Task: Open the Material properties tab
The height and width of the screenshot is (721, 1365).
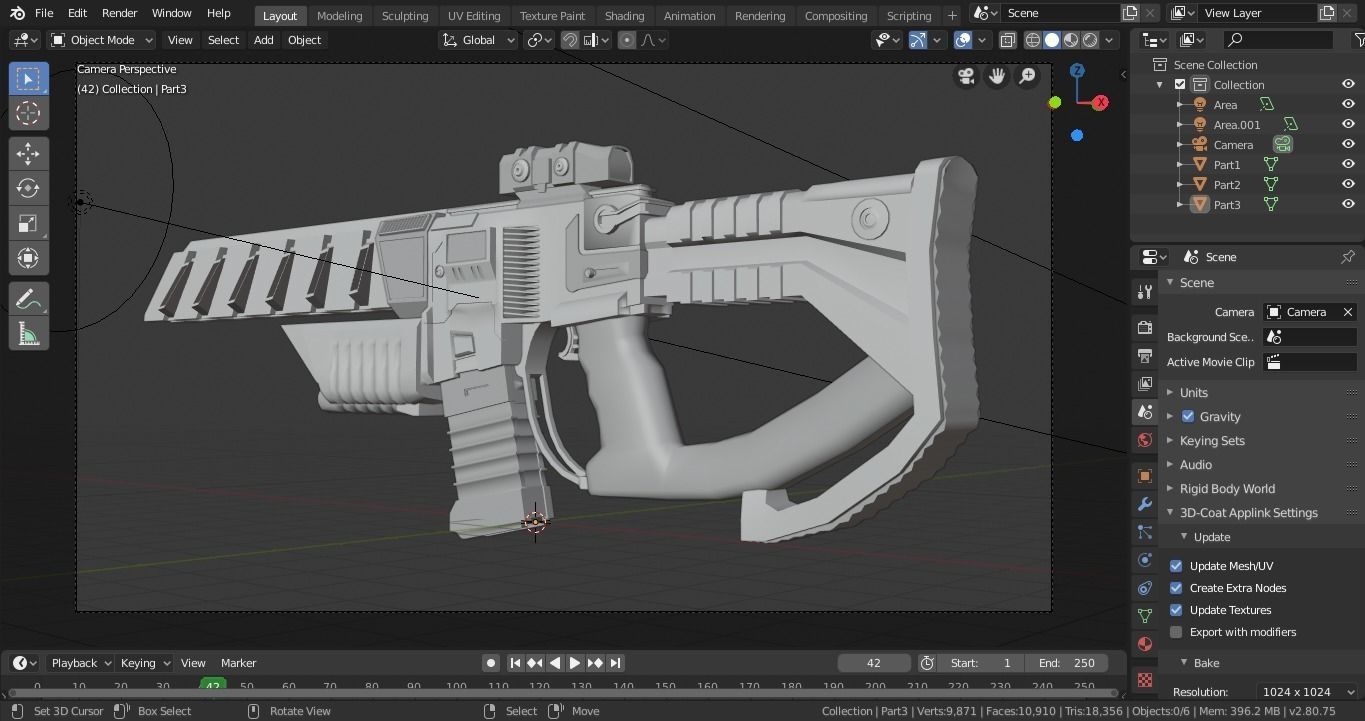Action: click(x=1145, y=644)
